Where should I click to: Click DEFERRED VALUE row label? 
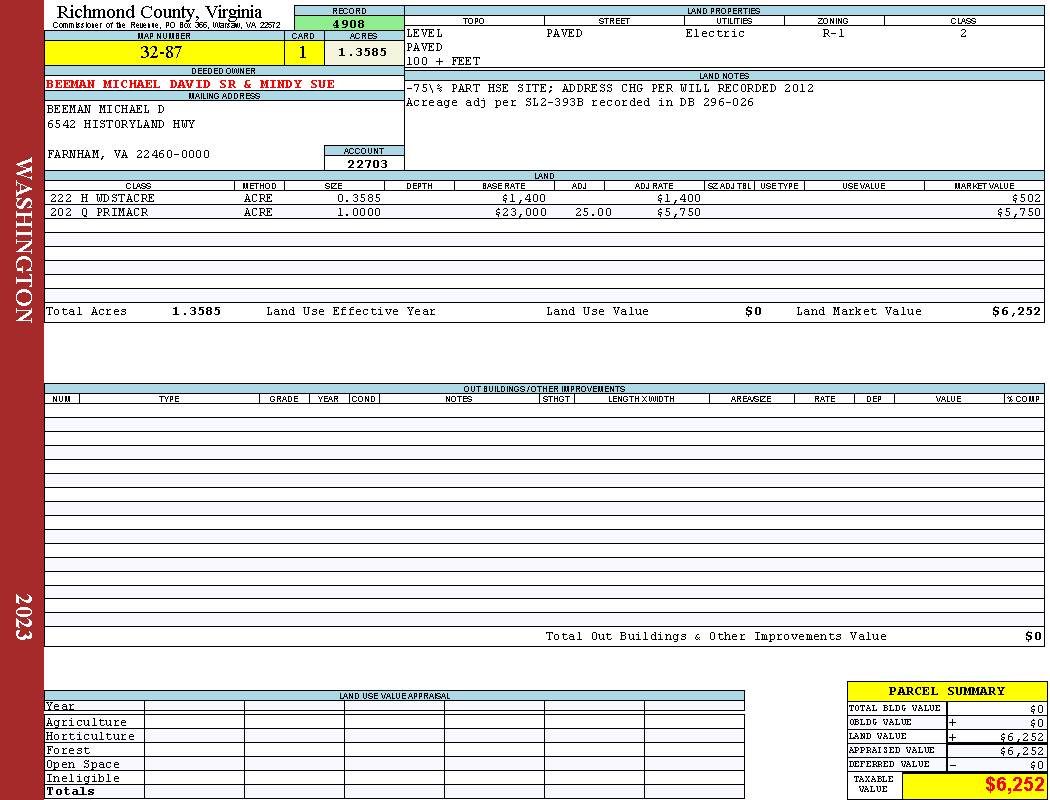point(889,765)
